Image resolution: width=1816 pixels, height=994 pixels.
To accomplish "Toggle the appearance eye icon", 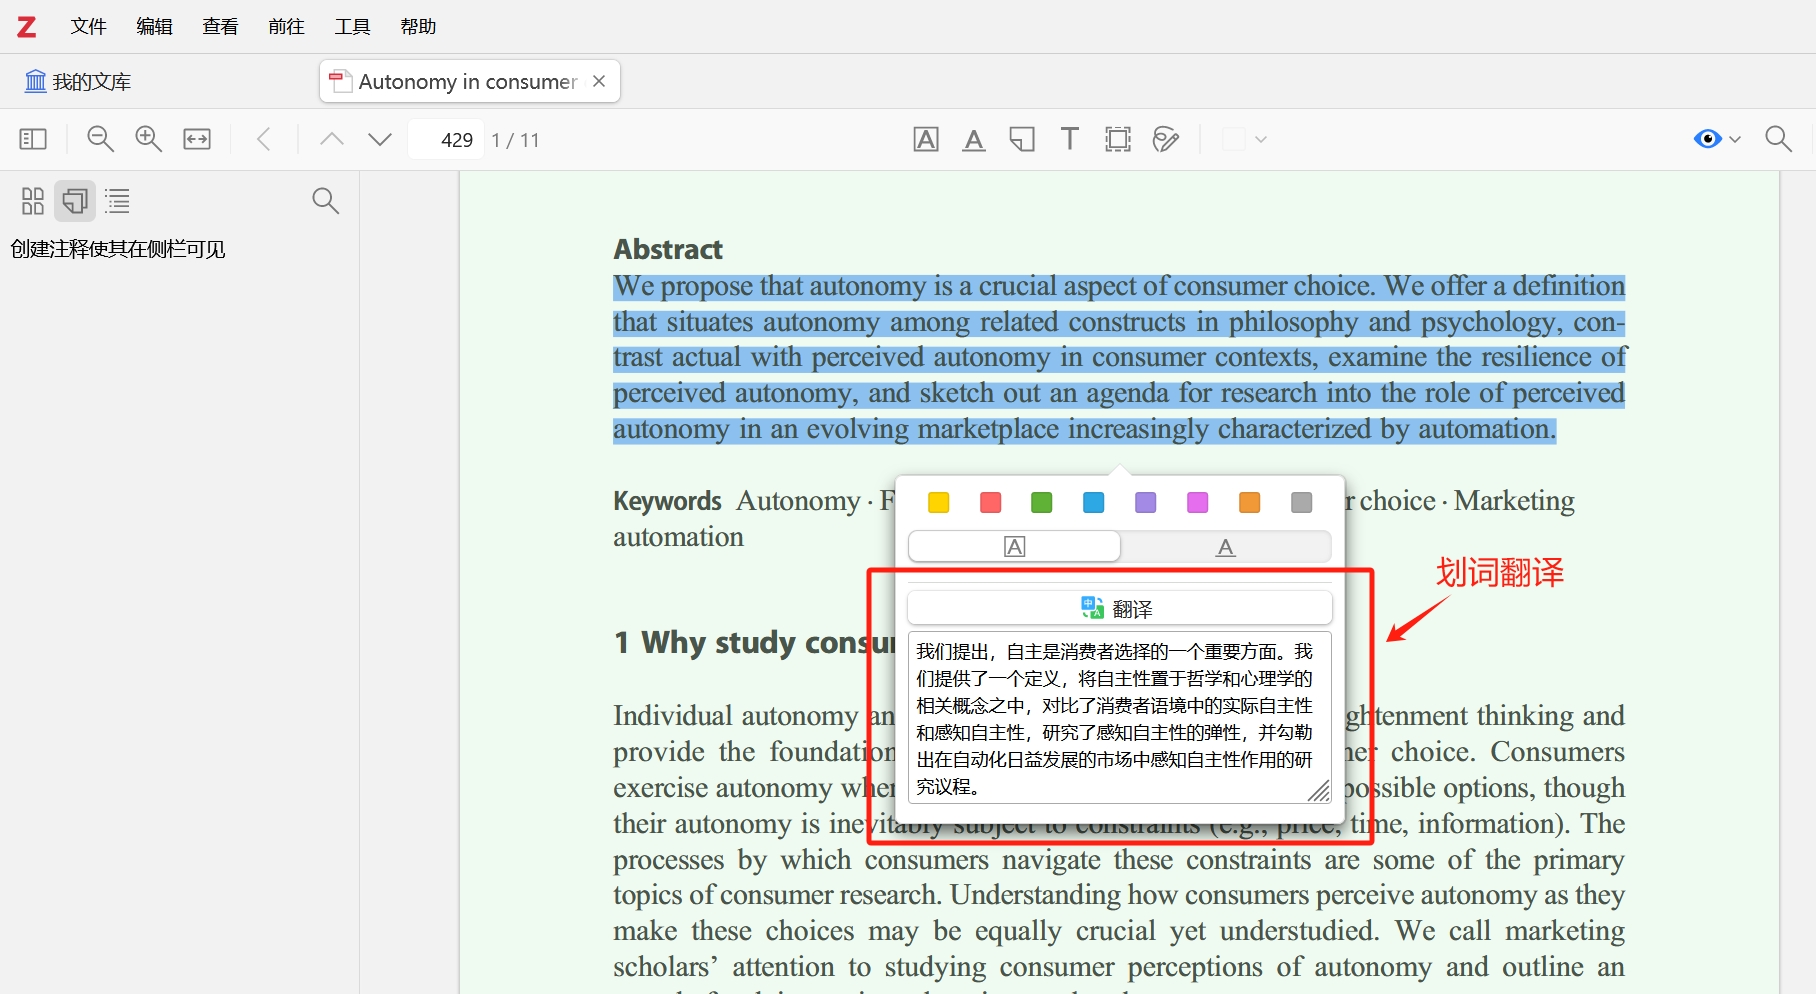I will (1706, 139).
